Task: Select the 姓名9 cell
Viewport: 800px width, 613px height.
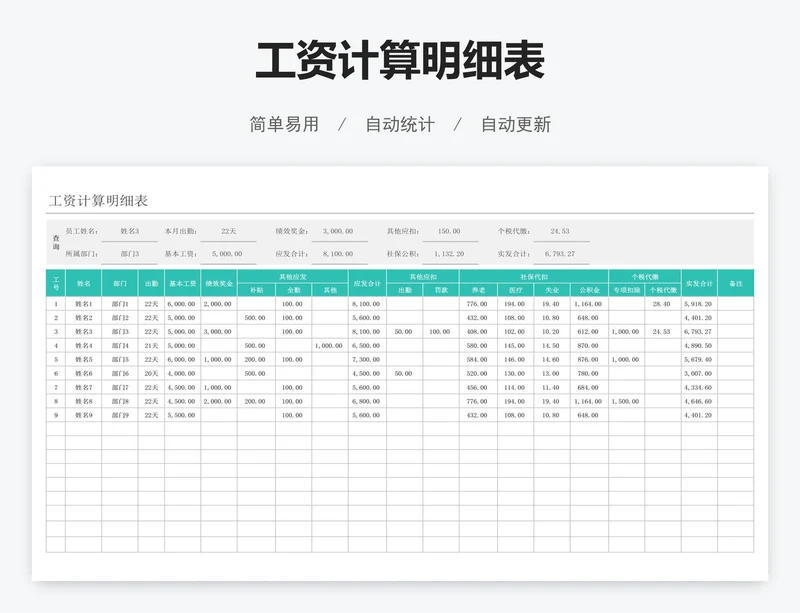Action: click(x=84, y=415)
